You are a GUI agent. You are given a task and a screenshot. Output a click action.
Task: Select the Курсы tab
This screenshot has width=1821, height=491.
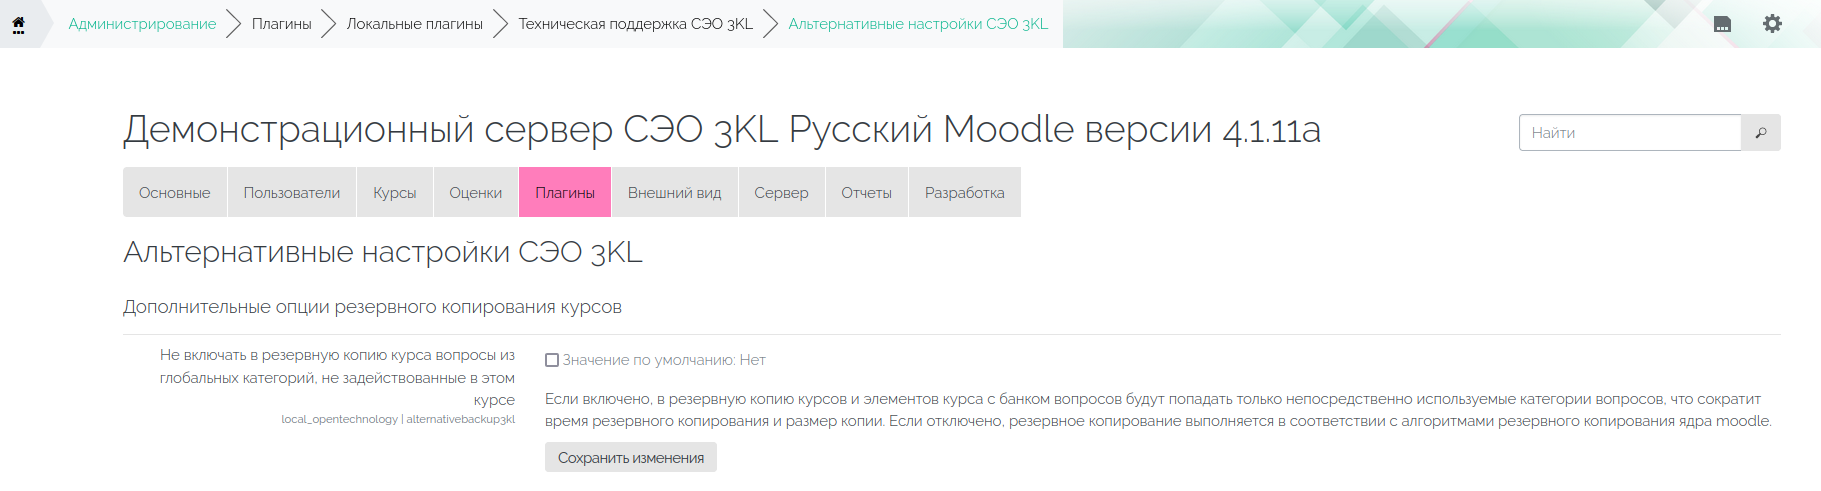tap(395, 192)
